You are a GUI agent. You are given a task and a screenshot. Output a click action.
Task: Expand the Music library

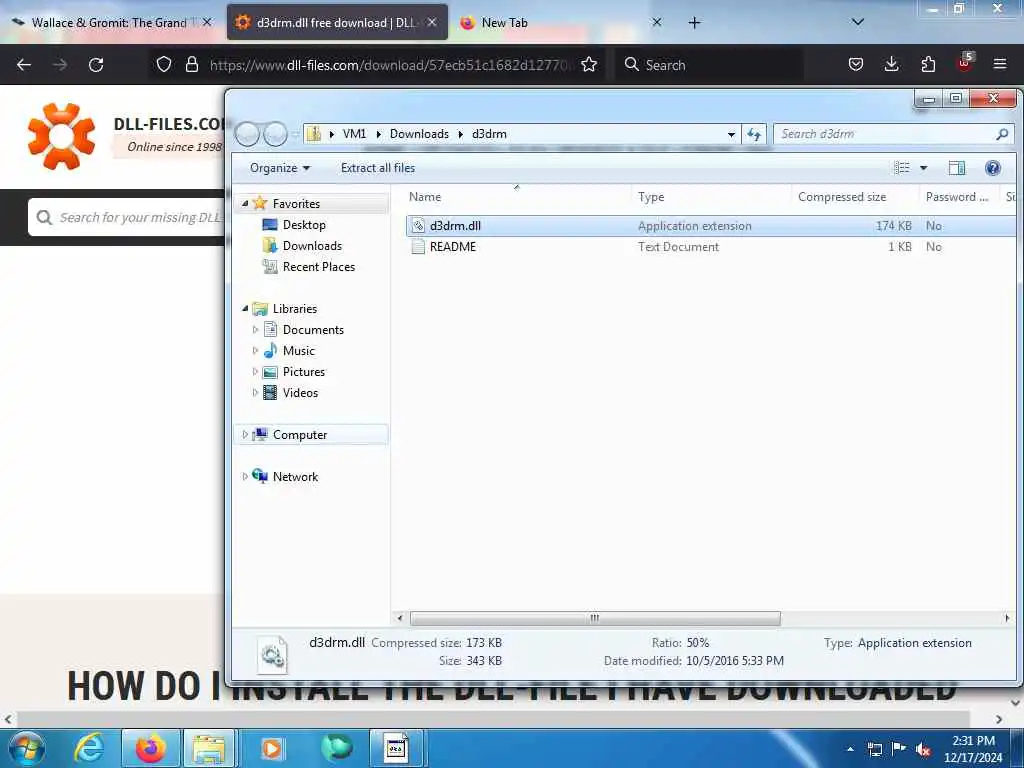255,350
